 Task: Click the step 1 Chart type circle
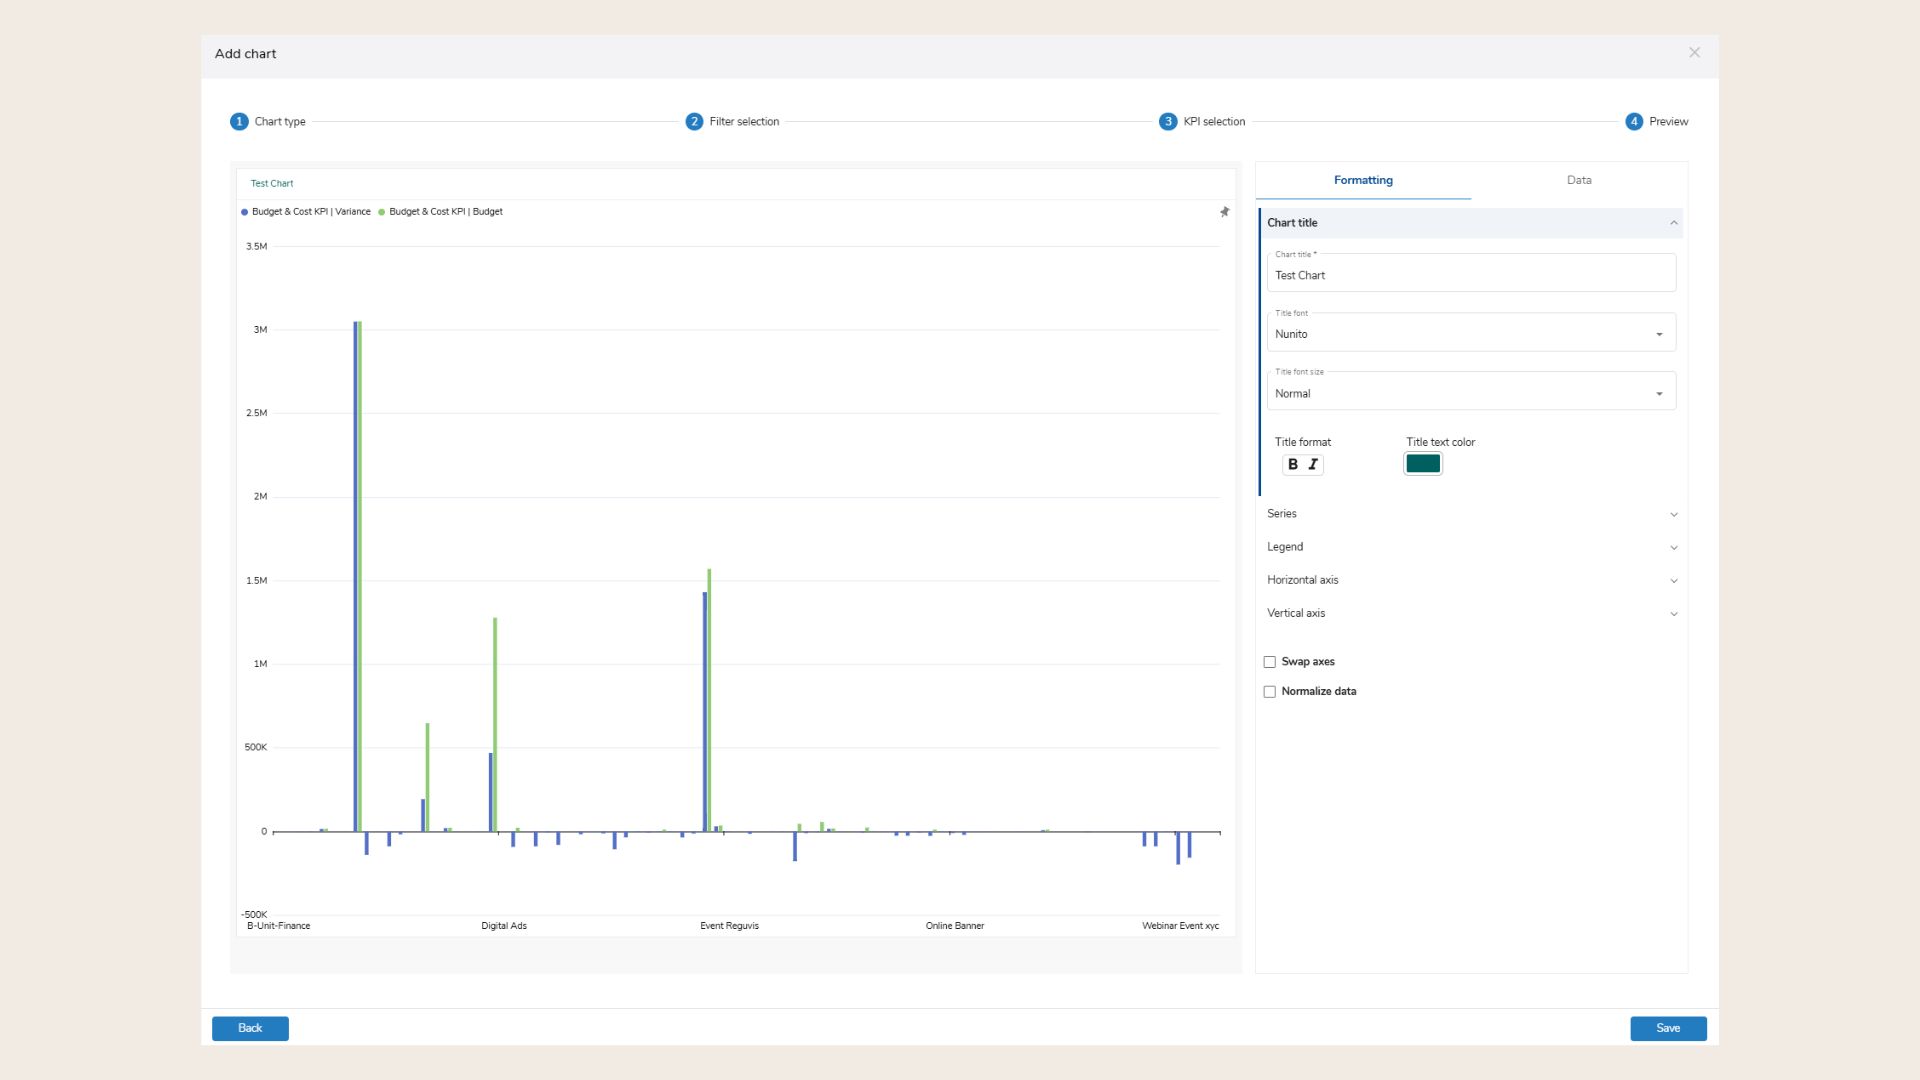(x=239, y=122)
